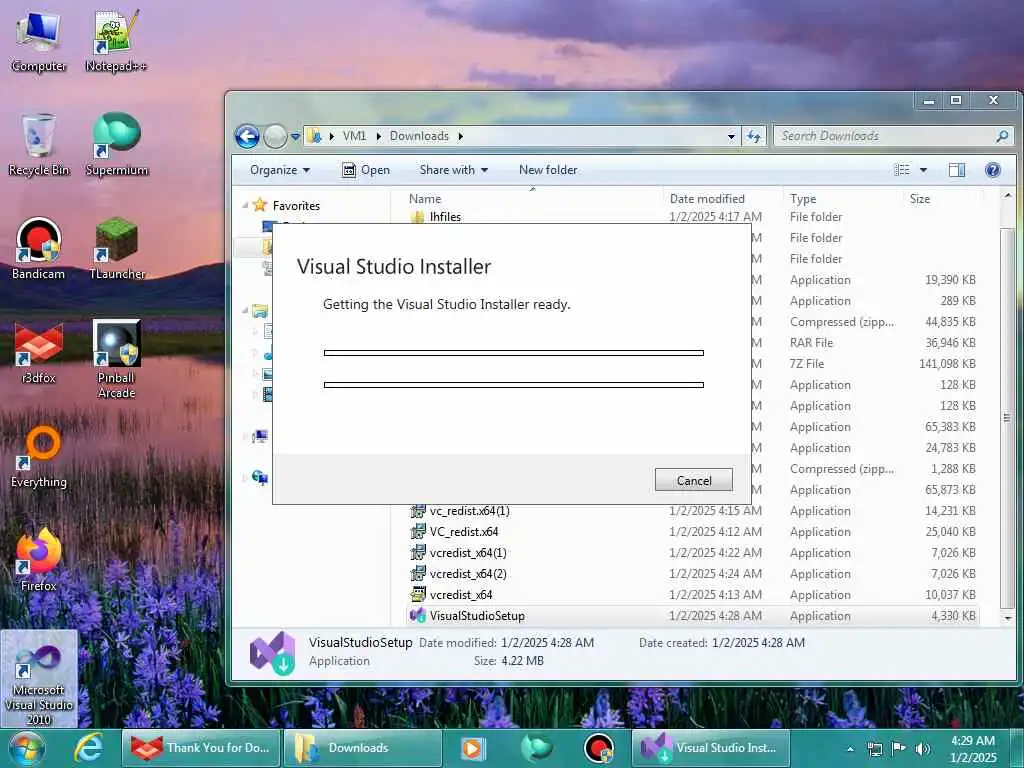Image resolution: width=1024 pixels, height=768 pixels.
Task: Select the Notepad++ desktop shortcut
Action: click(x=116, y=41)
